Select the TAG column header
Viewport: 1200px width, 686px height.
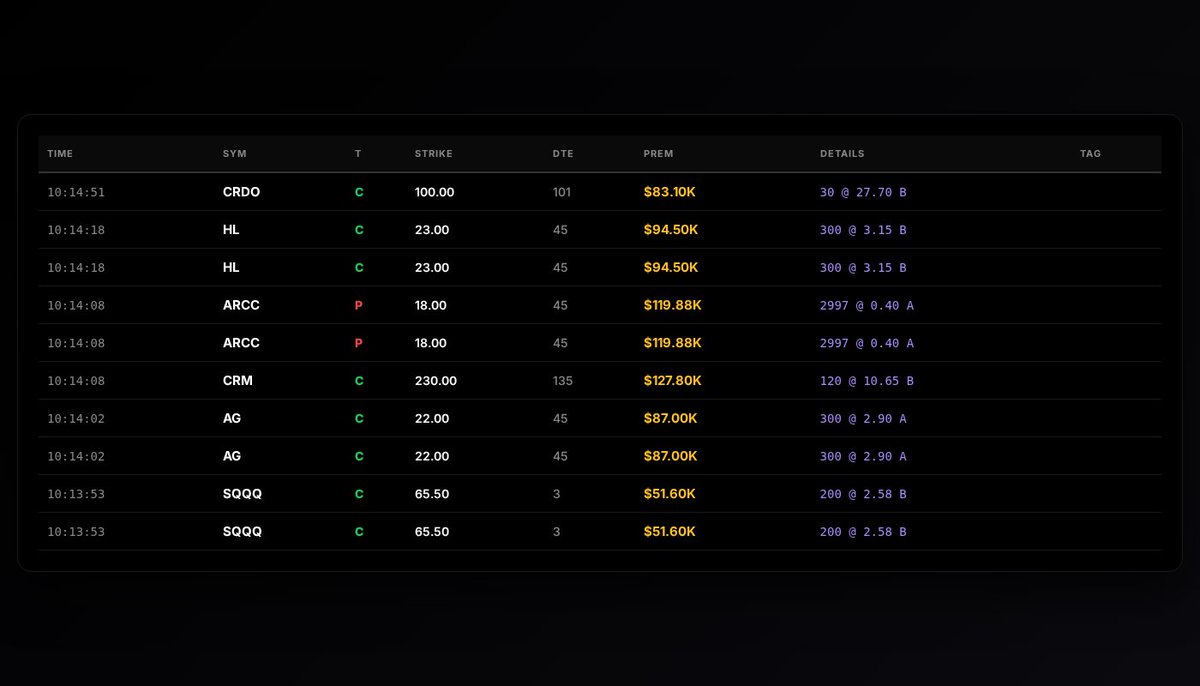click(1090, 154)
